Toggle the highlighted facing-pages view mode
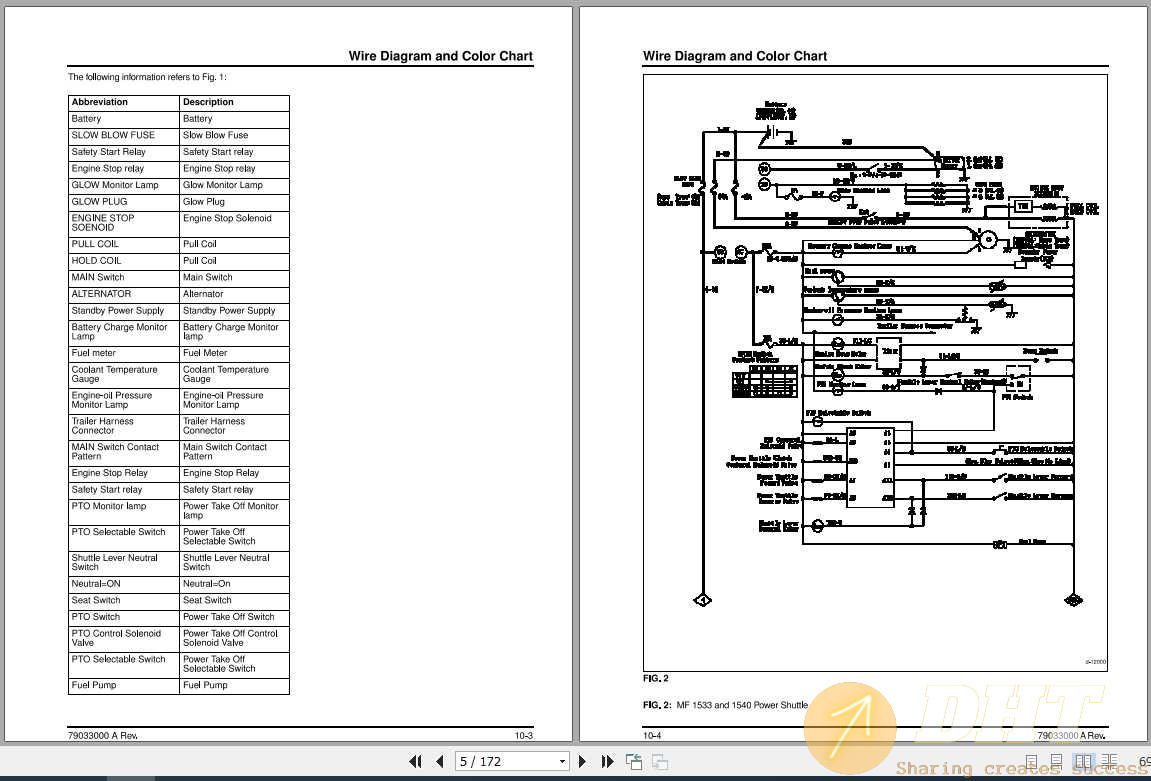 [x=1084, y=760]
